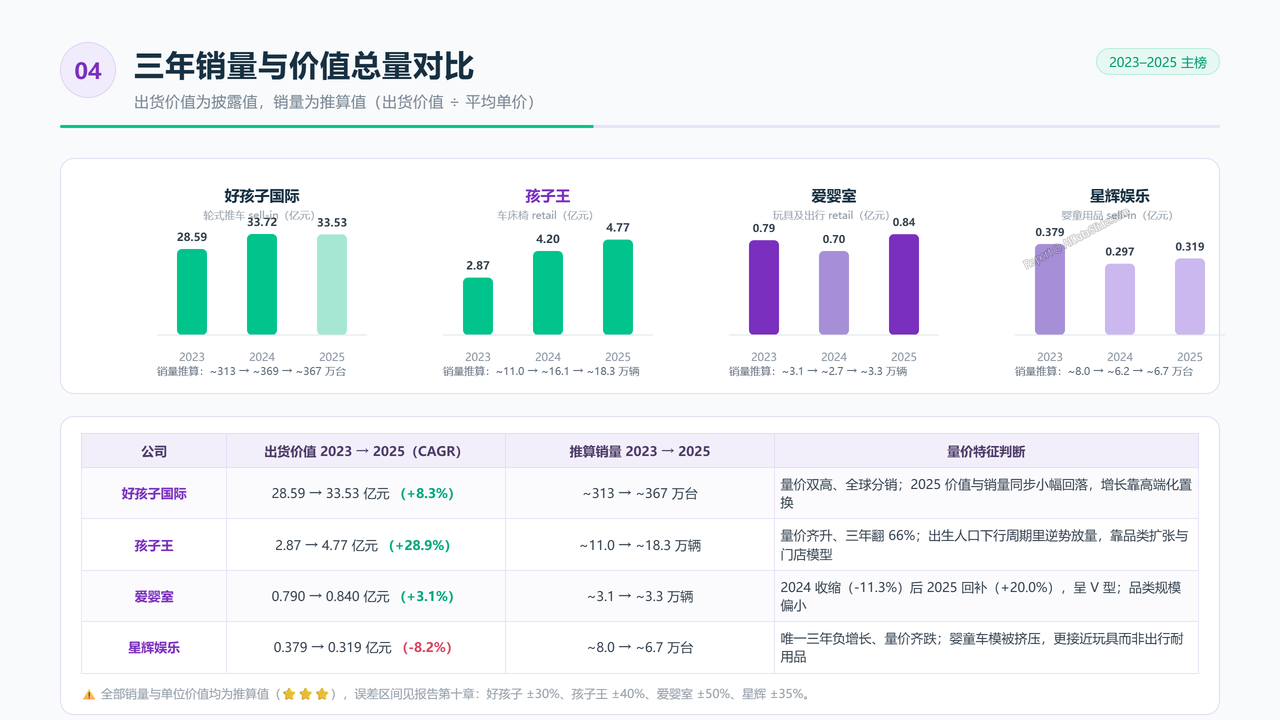
Task: Click the 好孩子国际 chart title
Action: [262, 196]
